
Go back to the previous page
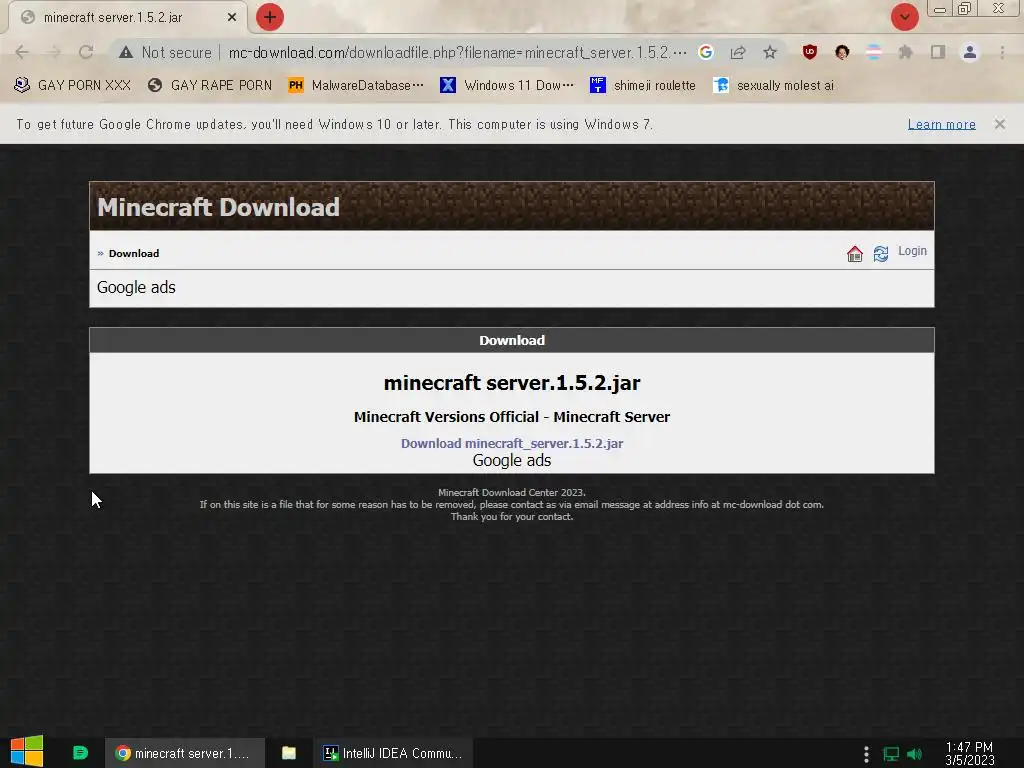point(22,52)
